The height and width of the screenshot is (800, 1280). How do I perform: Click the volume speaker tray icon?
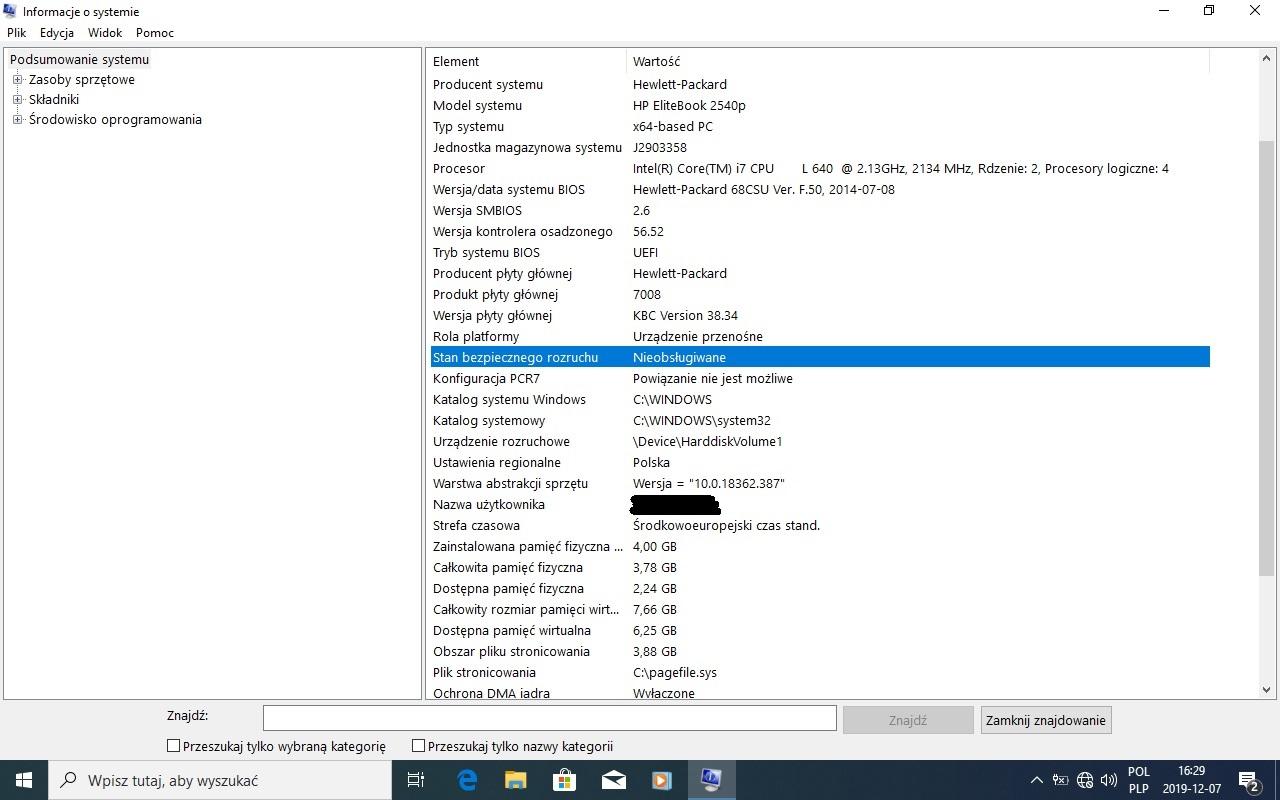point(1108,780)
